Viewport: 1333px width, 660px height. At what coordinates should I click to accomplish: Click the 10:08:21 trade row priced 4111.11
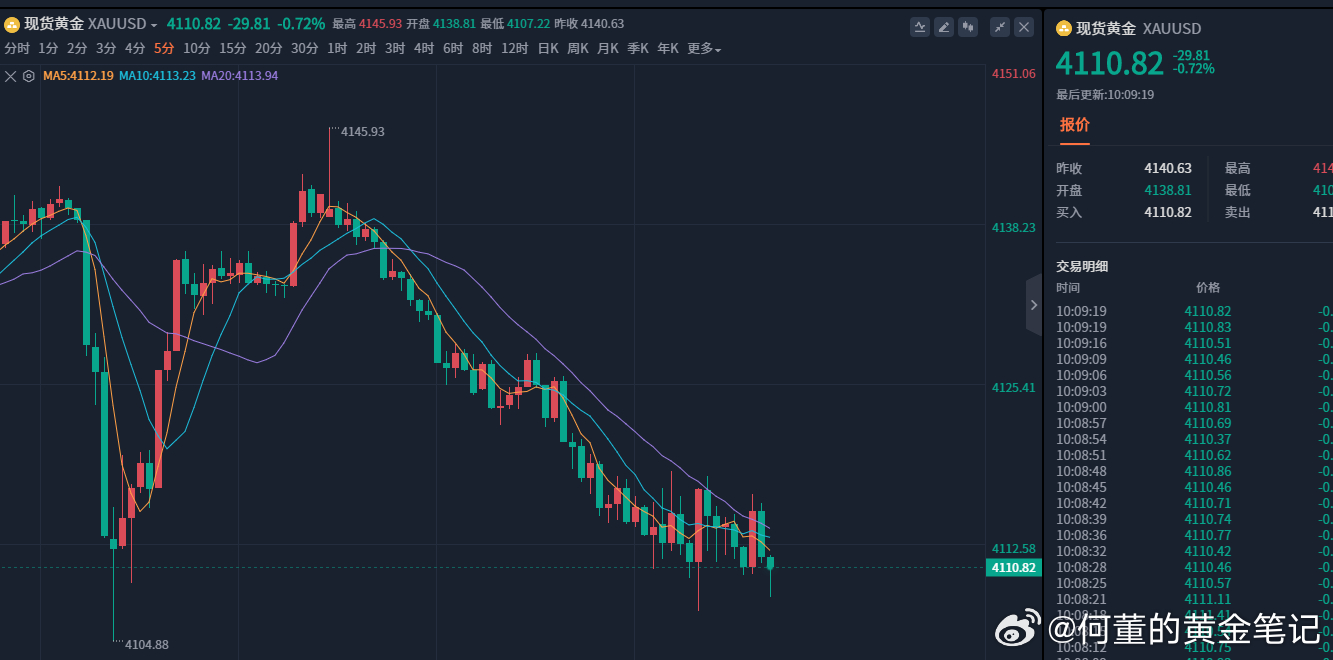point(1194,599)
